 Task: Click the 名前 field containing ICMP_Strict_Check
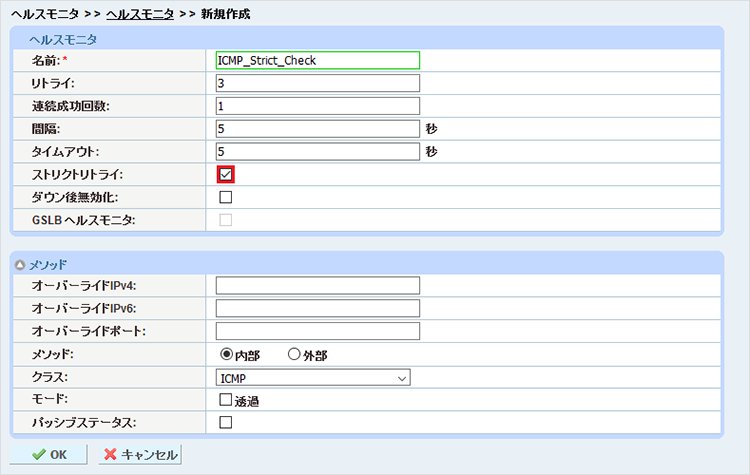[x=317, y=60]
